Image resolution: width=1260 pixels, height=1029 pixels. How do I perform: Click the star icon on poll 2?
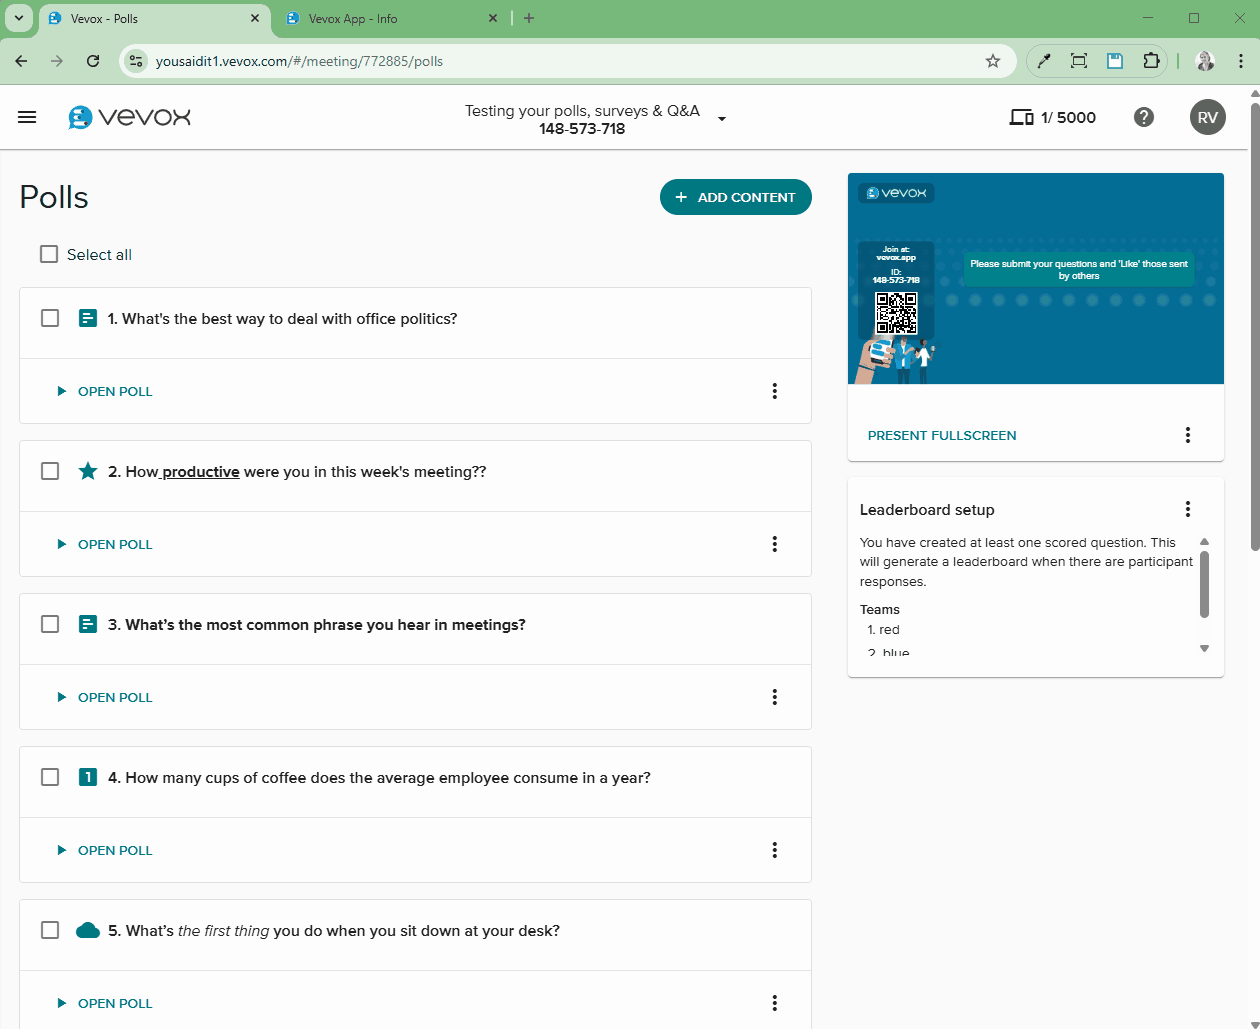click(x=87, y=471)
